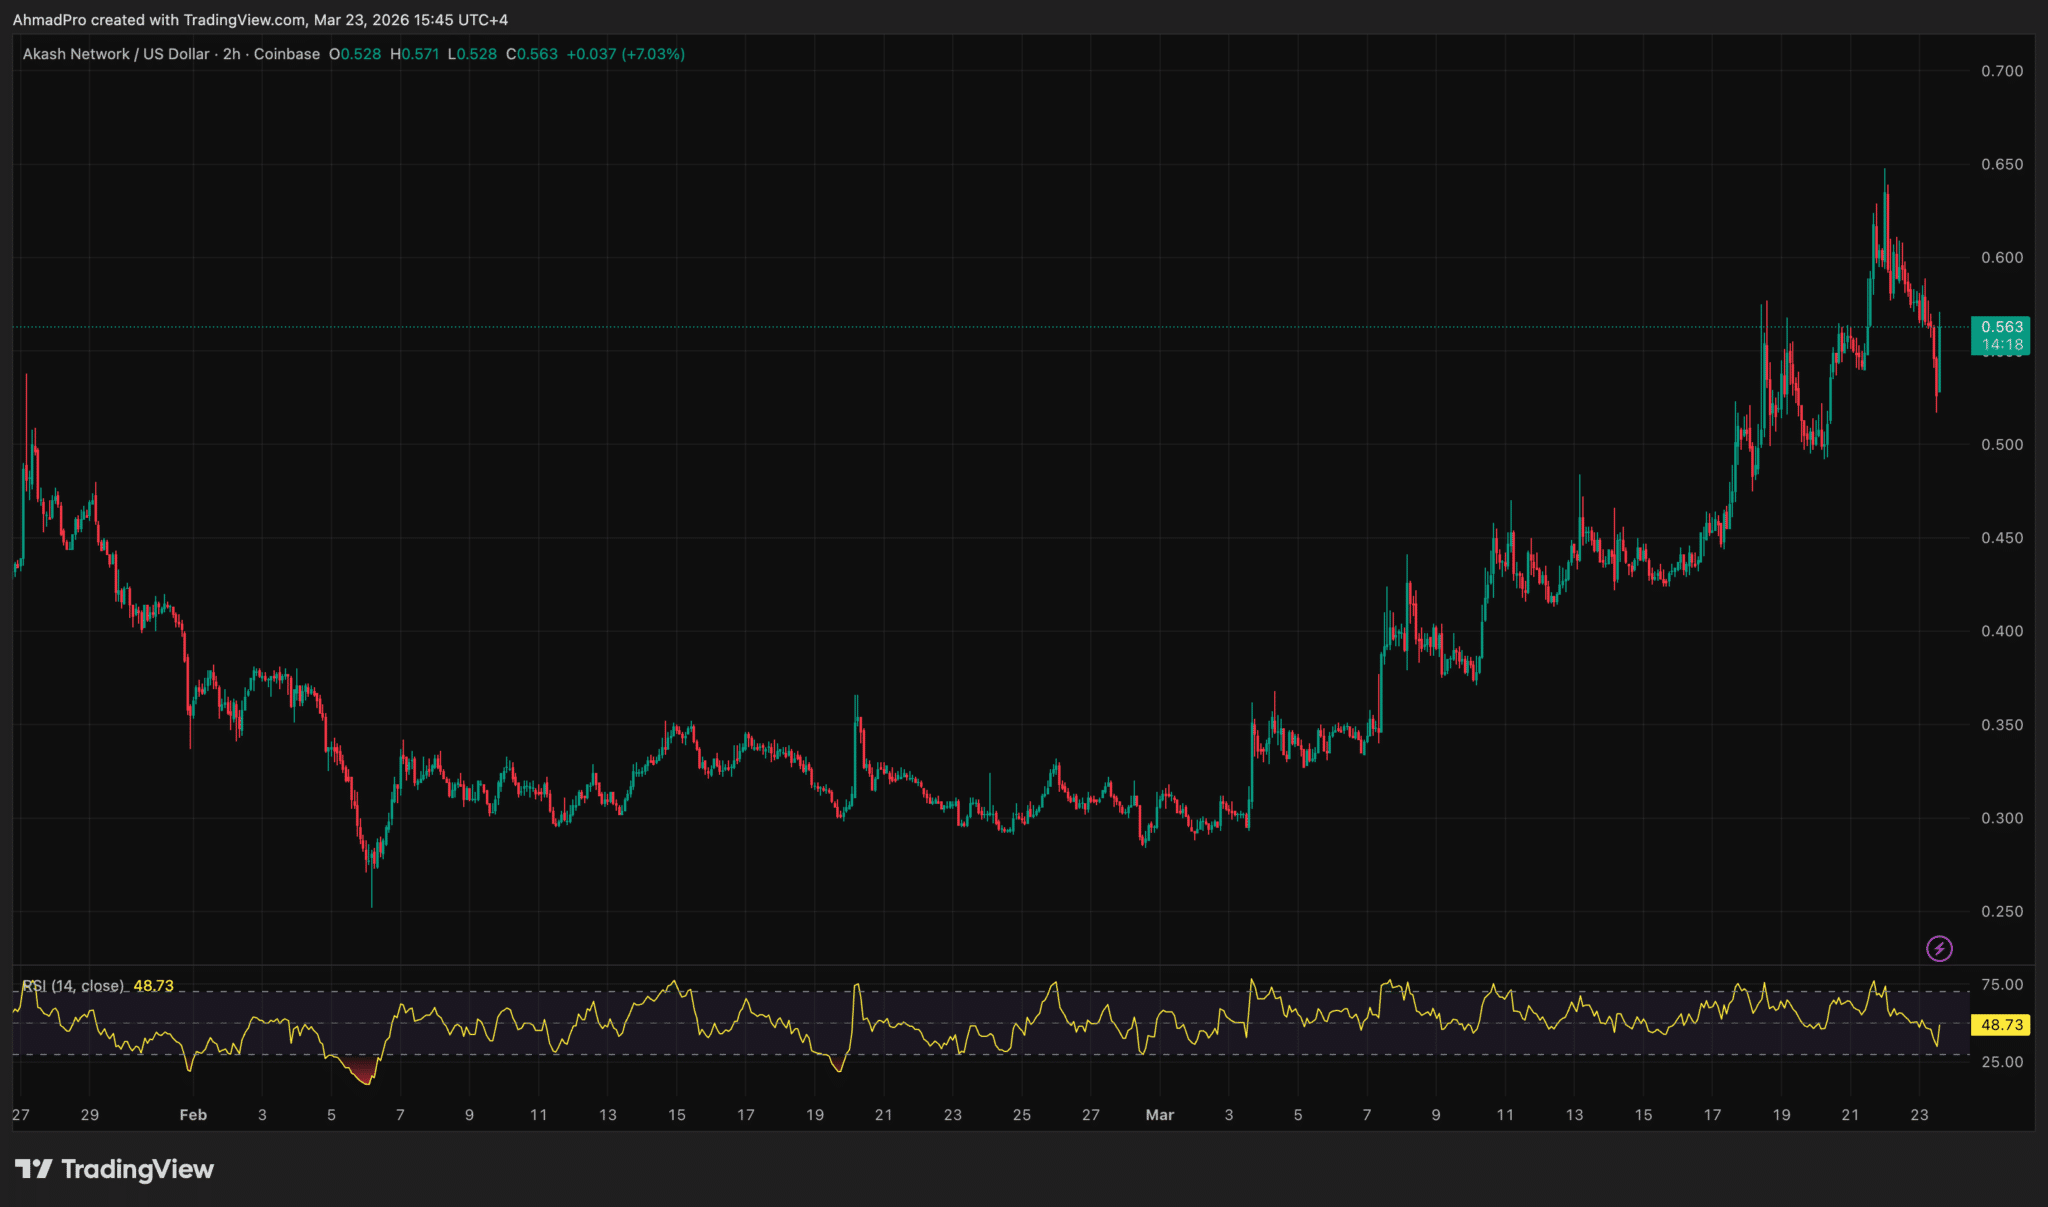Click the green 0.563 last-price label
Image resolution: width=2048 pixels, height=1207 pixels.
point(1999,327)
